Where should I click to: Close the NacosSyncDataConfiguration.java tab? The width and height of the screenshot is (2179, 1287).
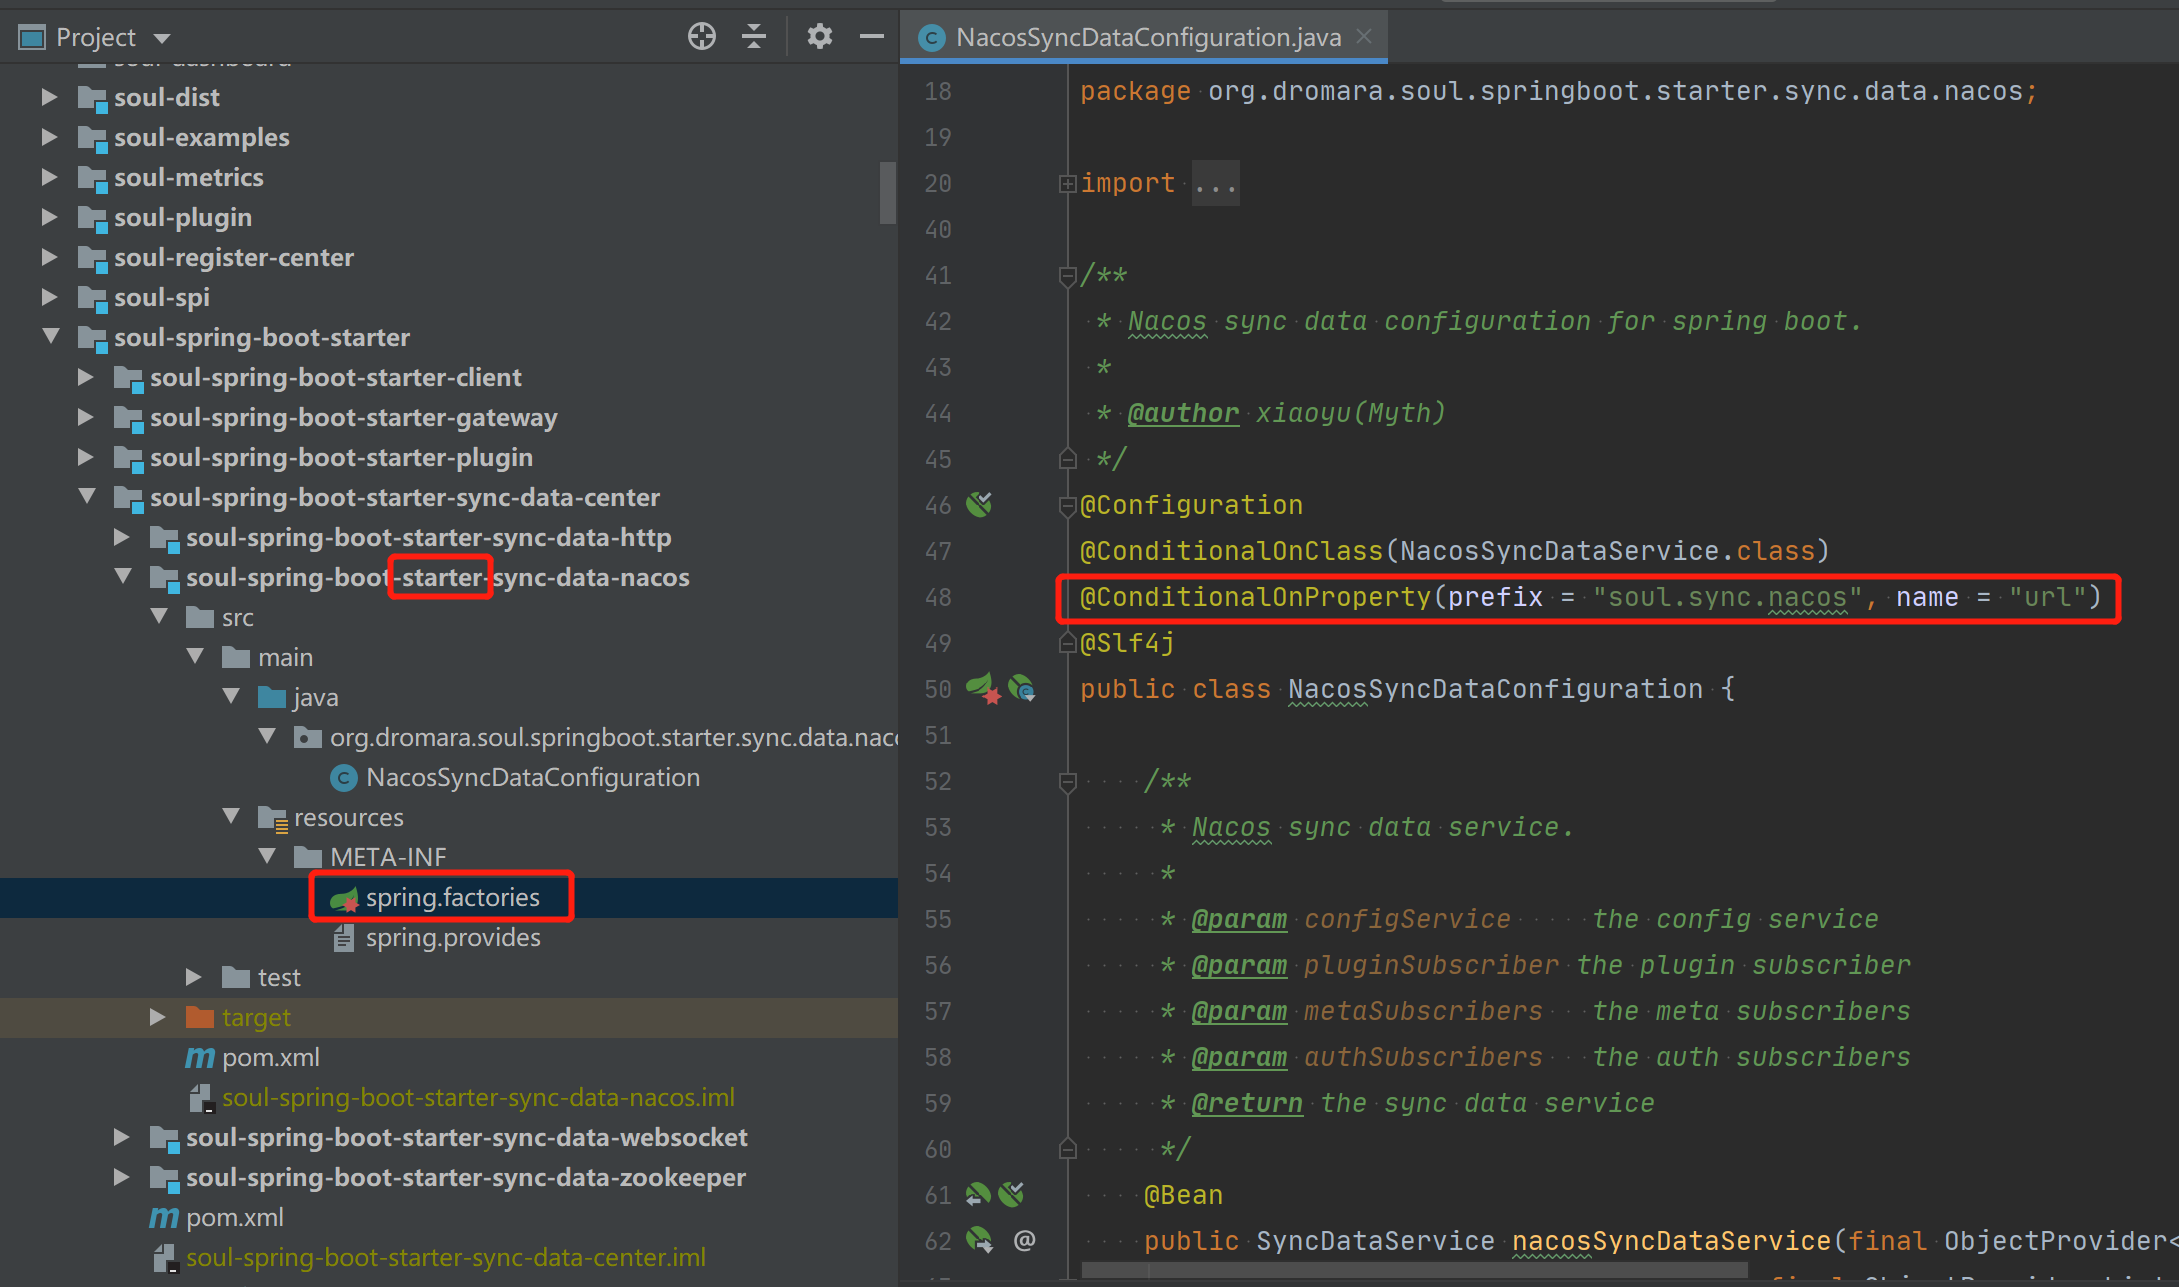tap(1364, 37)
